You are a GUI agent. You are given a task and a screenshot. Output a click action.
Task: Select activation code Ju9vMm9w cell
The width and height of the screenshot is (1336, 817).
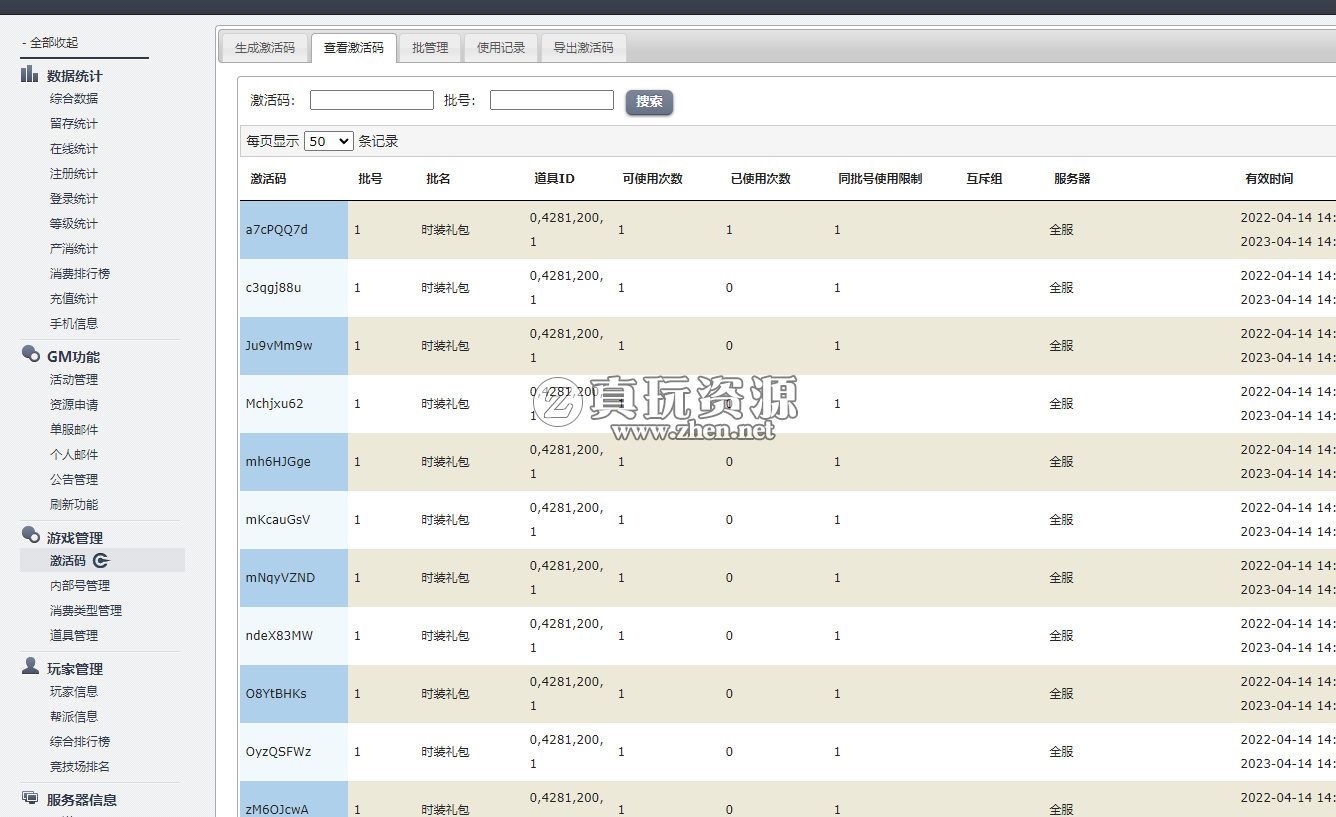point(294,346)
